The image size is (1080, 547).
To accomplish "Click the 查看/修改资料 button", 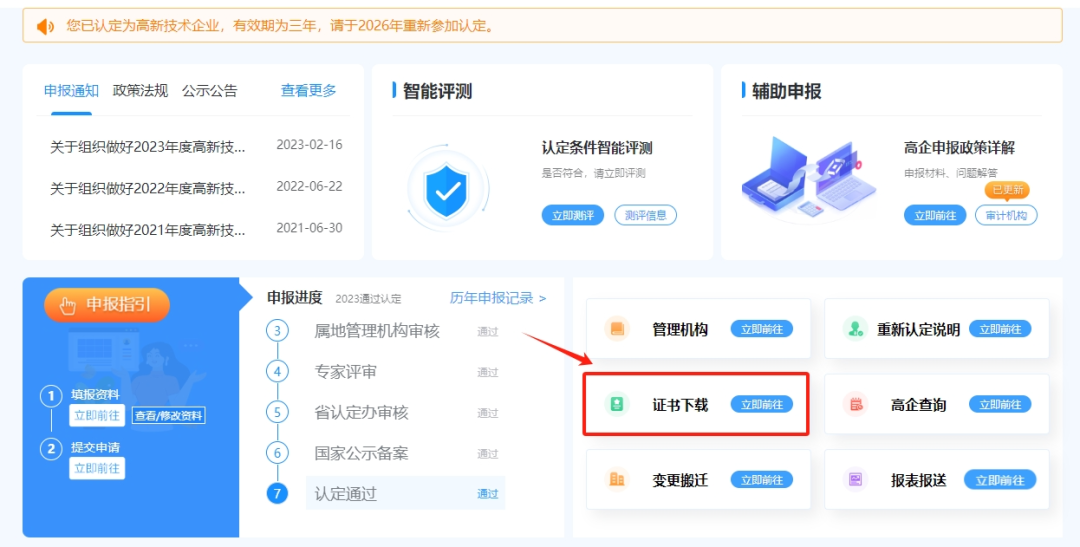I will point(169,415).
